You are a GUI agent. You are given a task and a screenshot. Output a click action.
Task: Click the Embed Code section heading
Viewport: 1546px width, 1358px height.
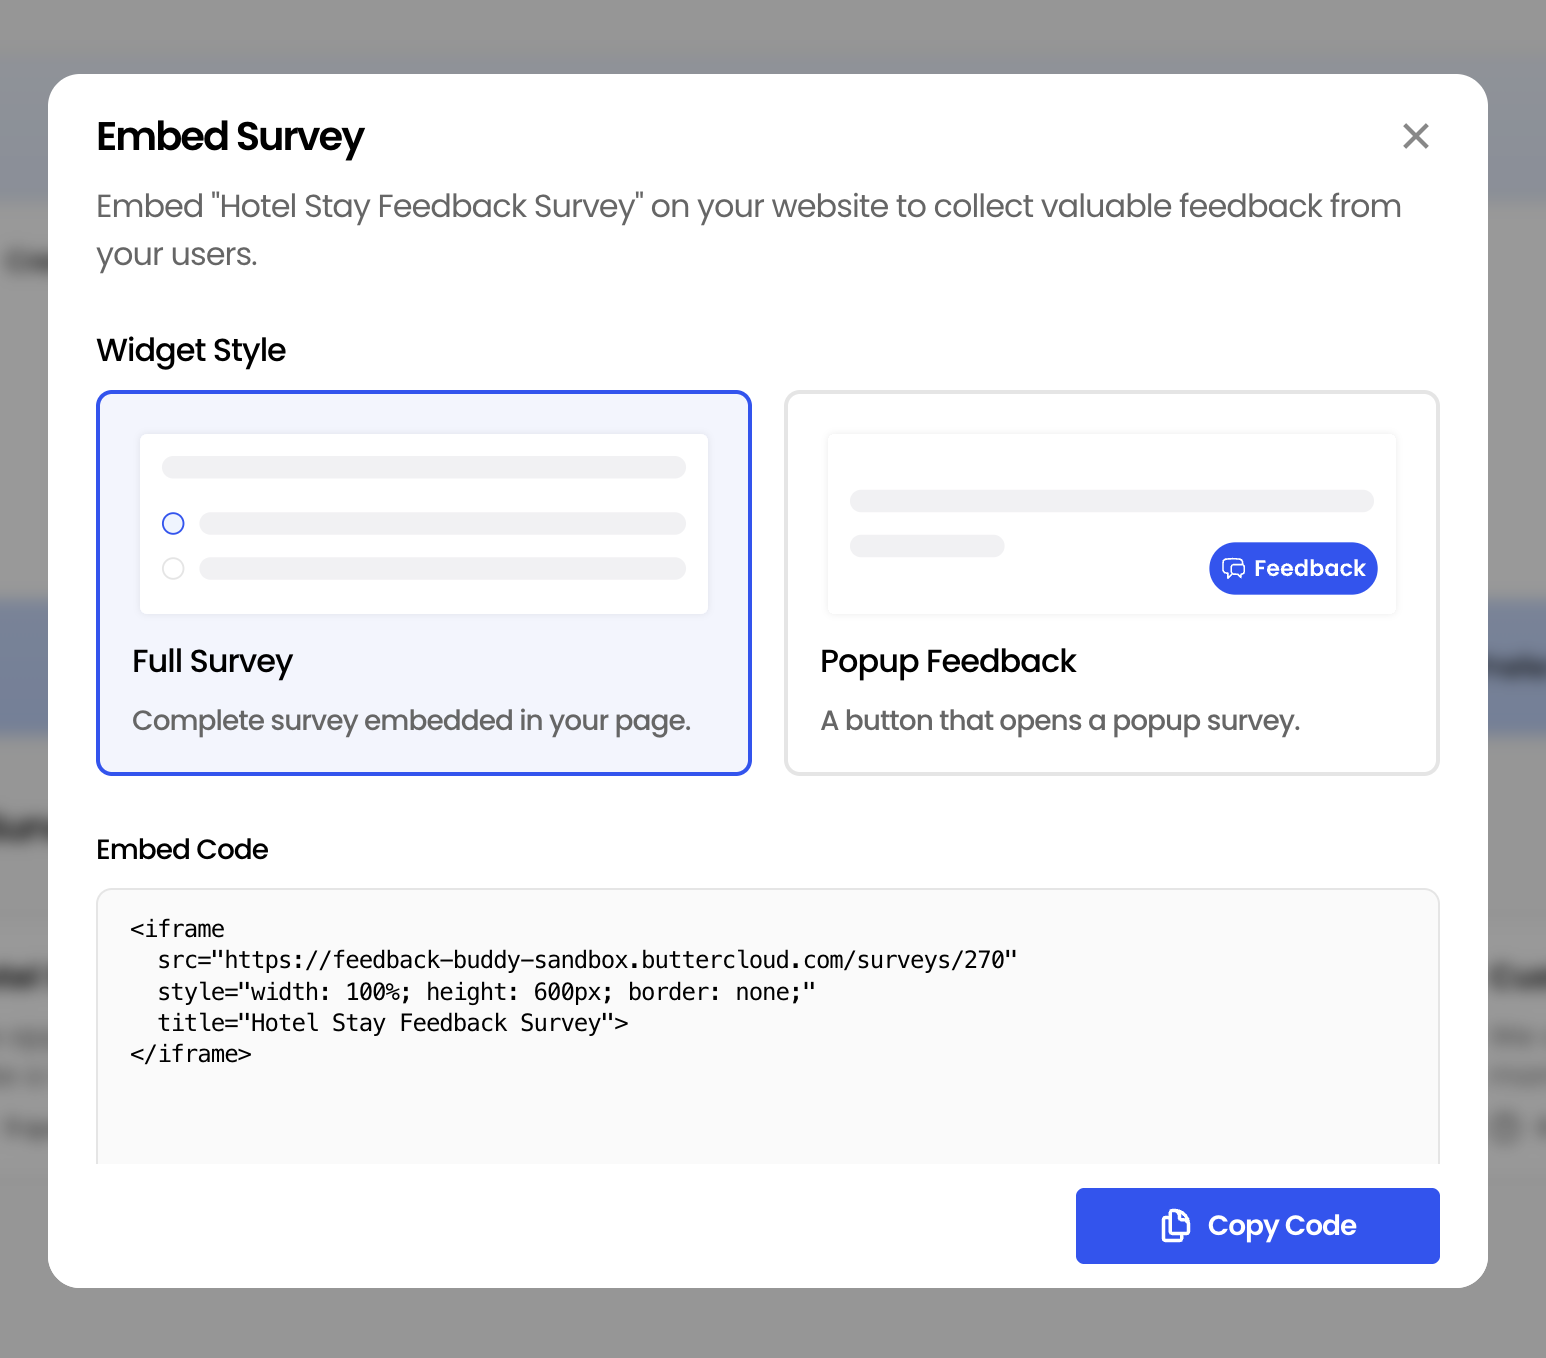[181, 849]
